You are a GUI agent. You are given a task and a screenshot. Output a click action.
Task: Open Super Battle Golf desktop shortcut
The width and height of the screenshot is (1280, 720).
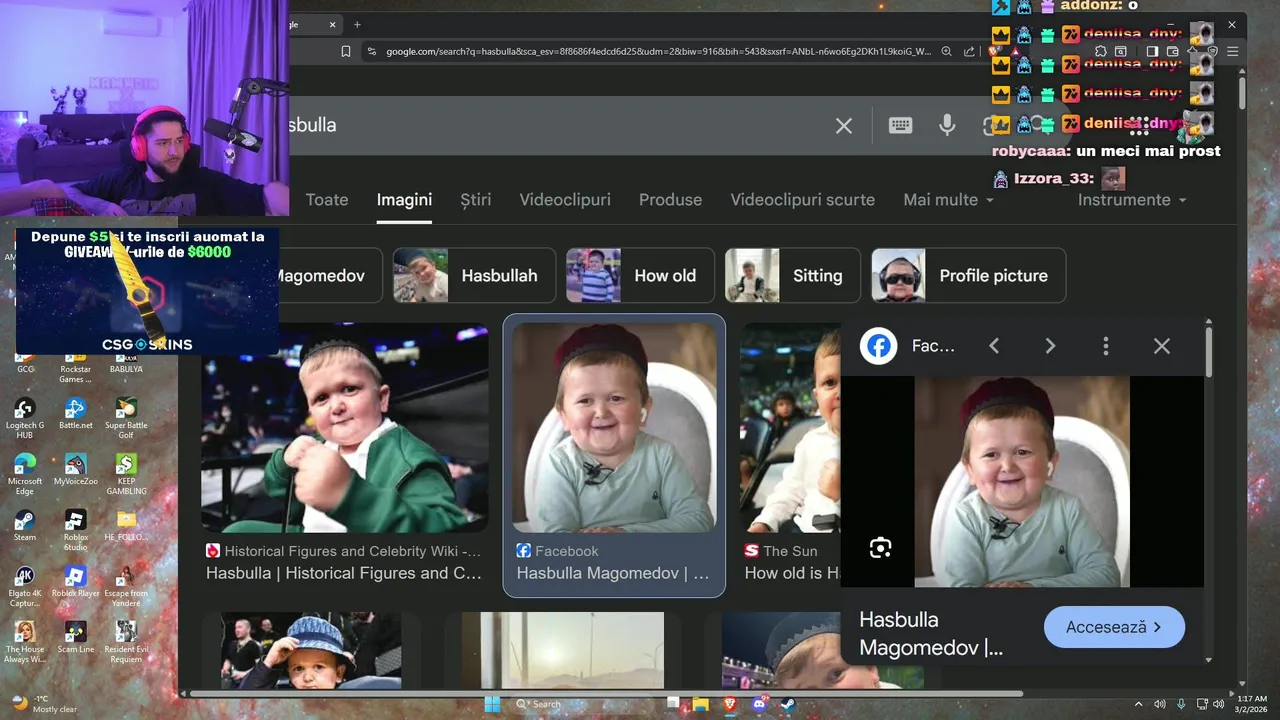[x=126, y=418]
